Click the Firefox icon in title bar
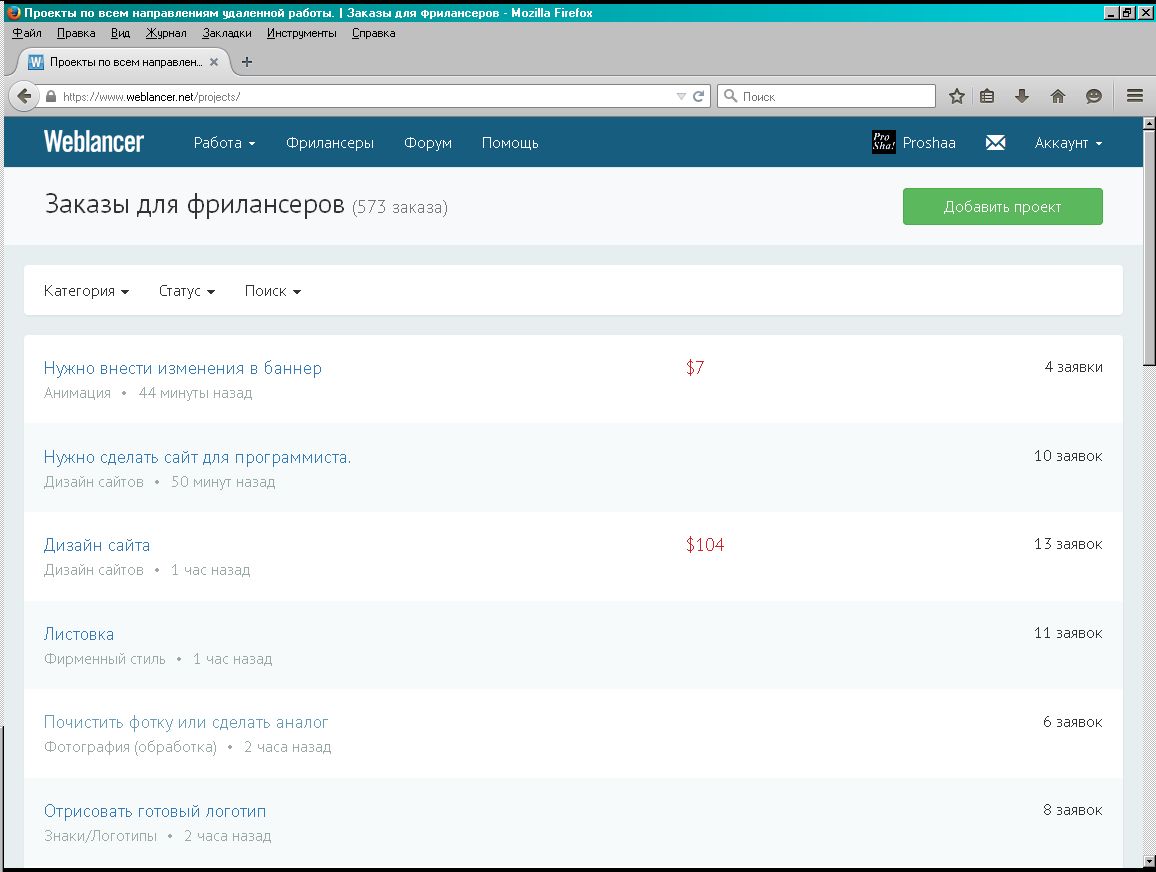 point(13,13)
